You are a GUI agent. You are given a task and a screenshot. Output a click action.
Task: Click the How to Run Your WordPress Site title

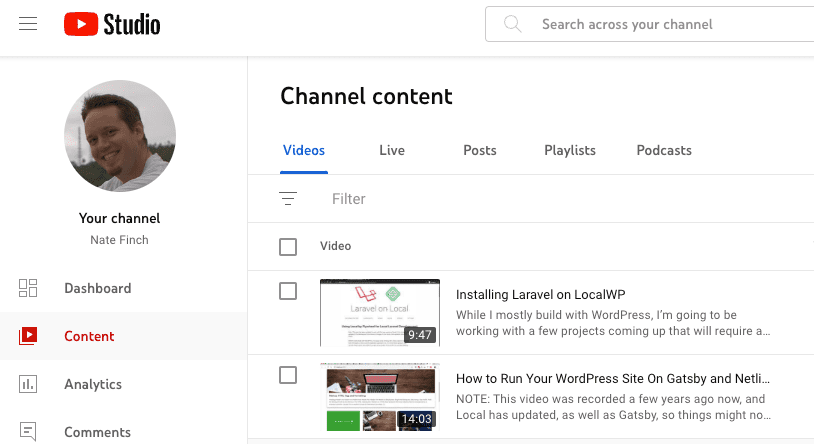click(x=613, y=379)
